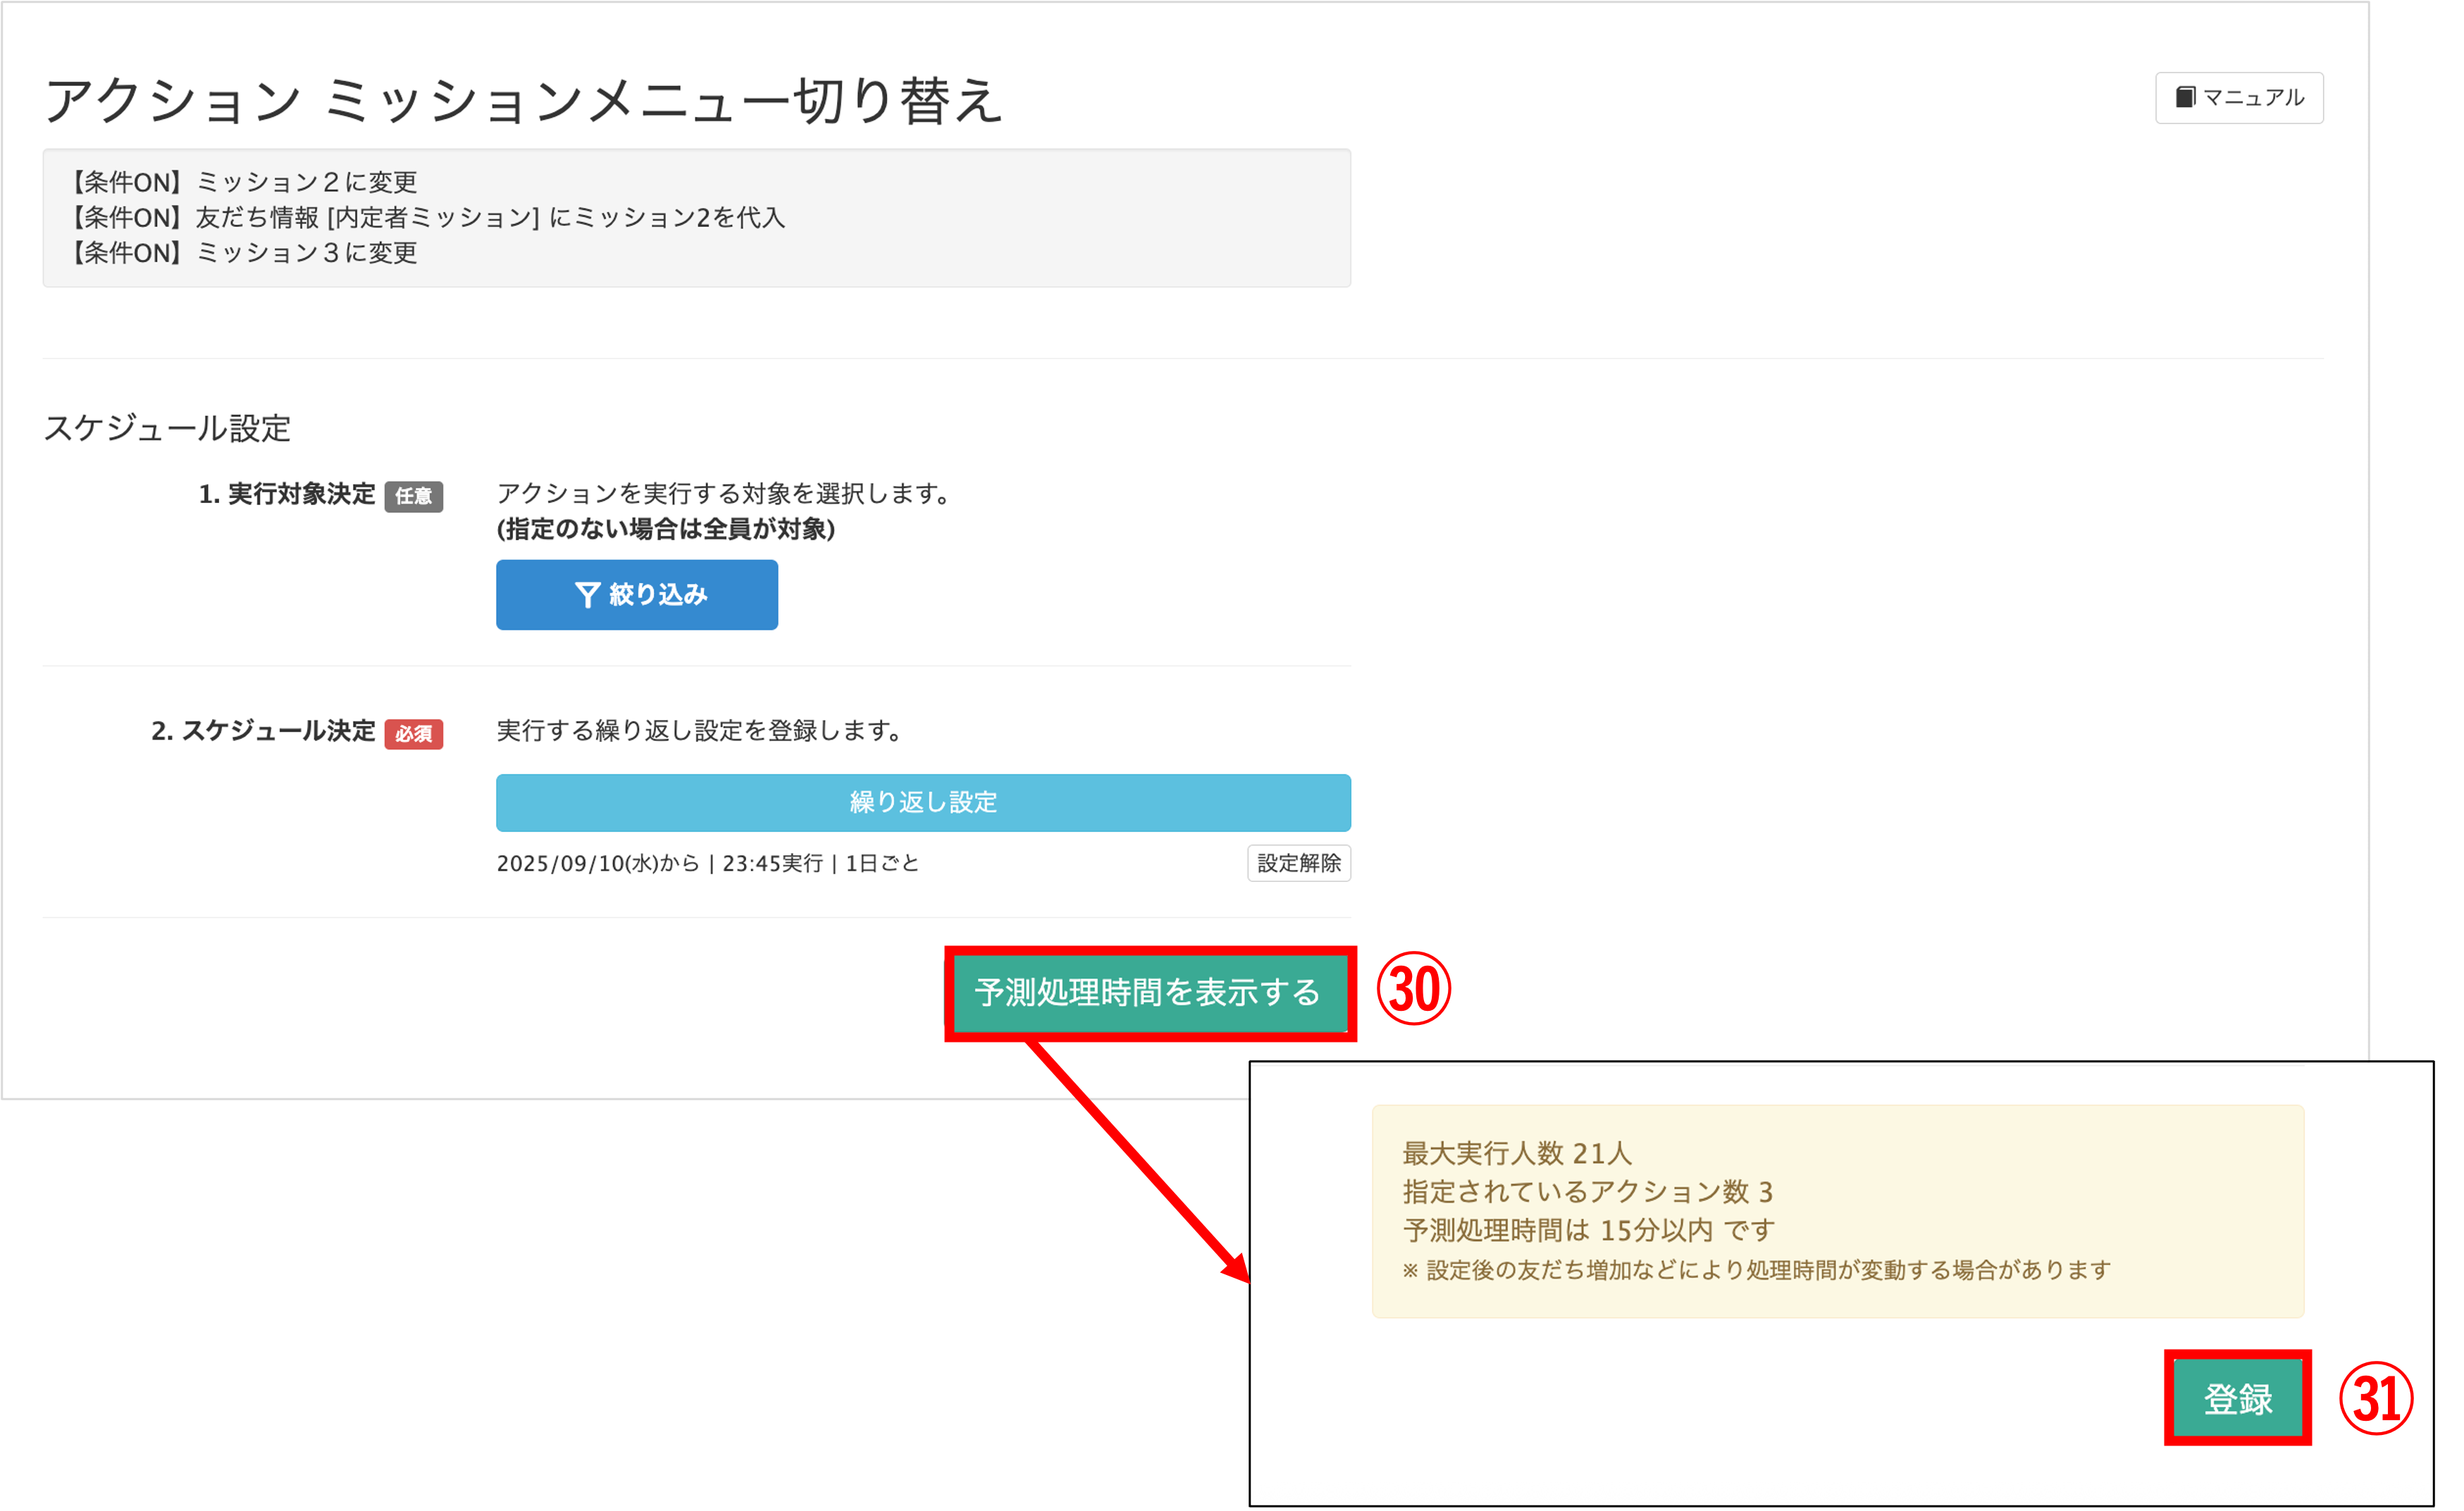Click the line 【条件ON】ミッション２に変更
The width and height of the screenshot is (2464, 1511).
click(x=241, y=182)
